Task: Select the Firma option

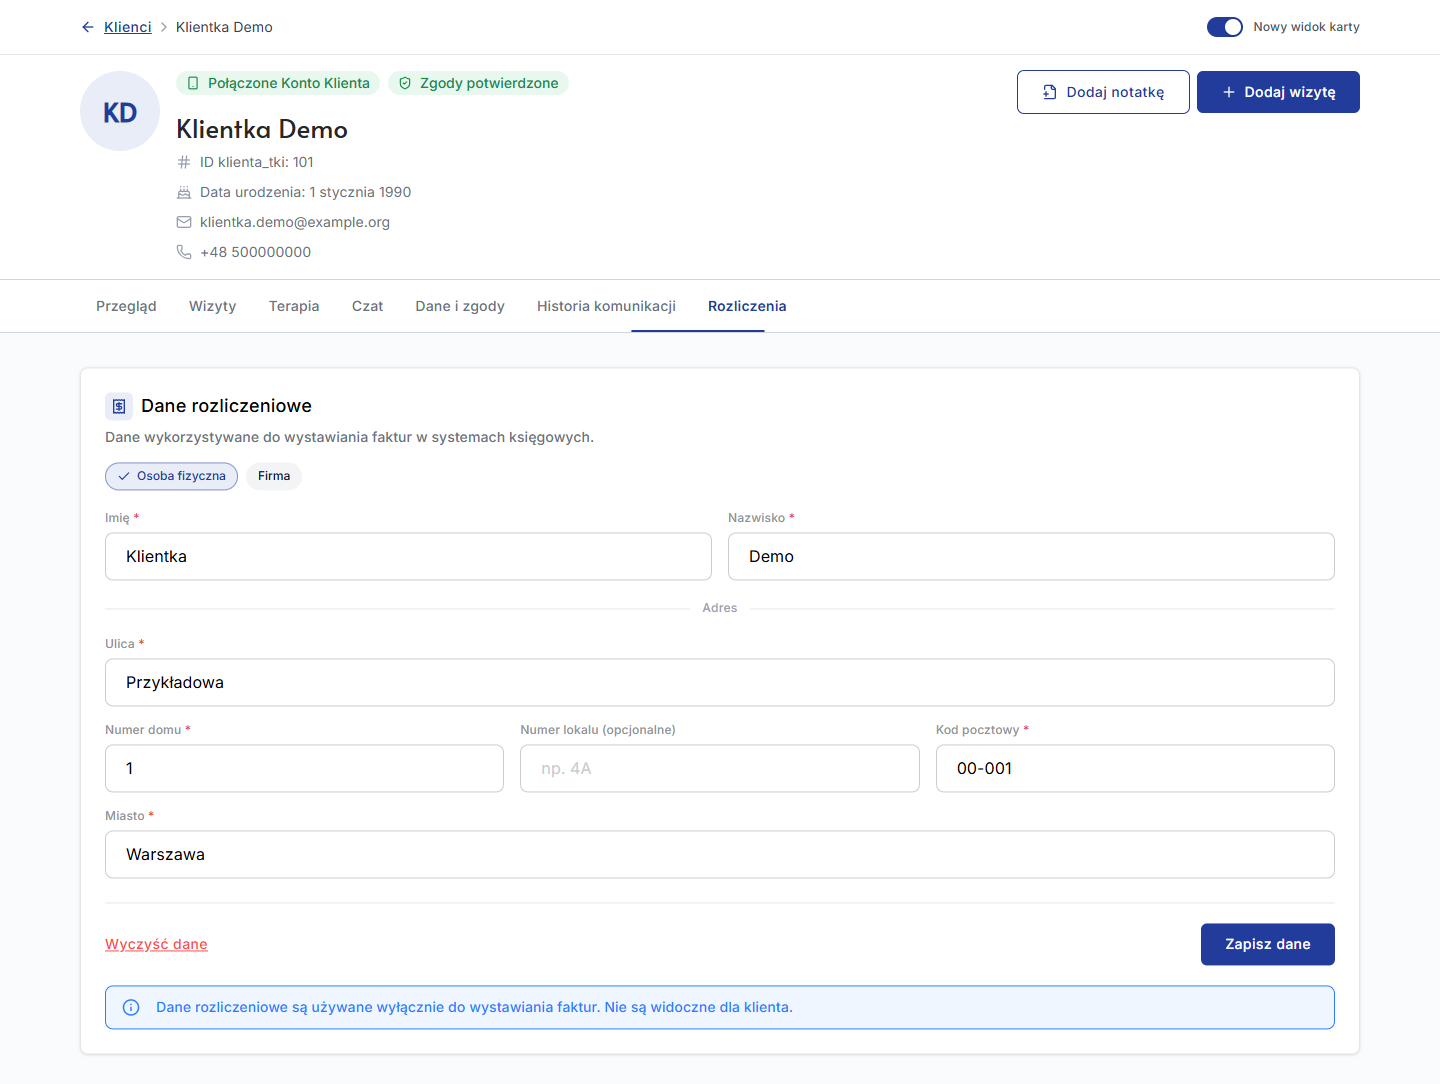Action: pos(274,476)
